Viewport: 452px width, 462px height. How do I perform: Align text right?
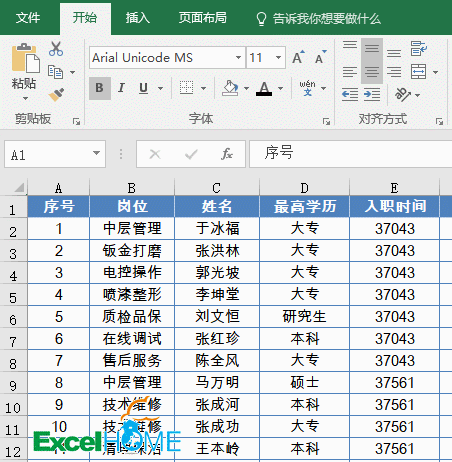[394, 72]
